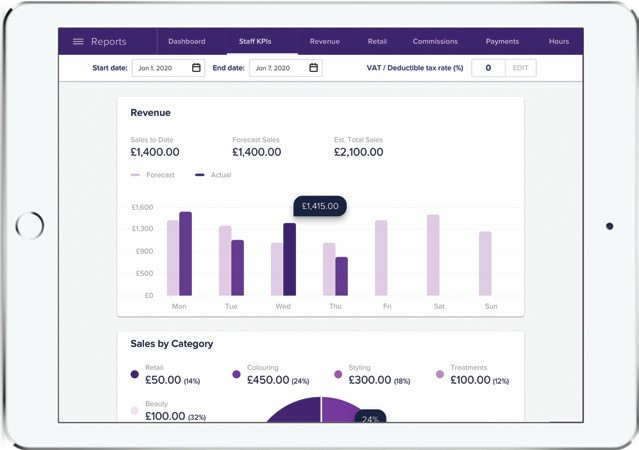Open the Hours tab
639x450 pixels.
pyautogui.click(x=559, y=42)
